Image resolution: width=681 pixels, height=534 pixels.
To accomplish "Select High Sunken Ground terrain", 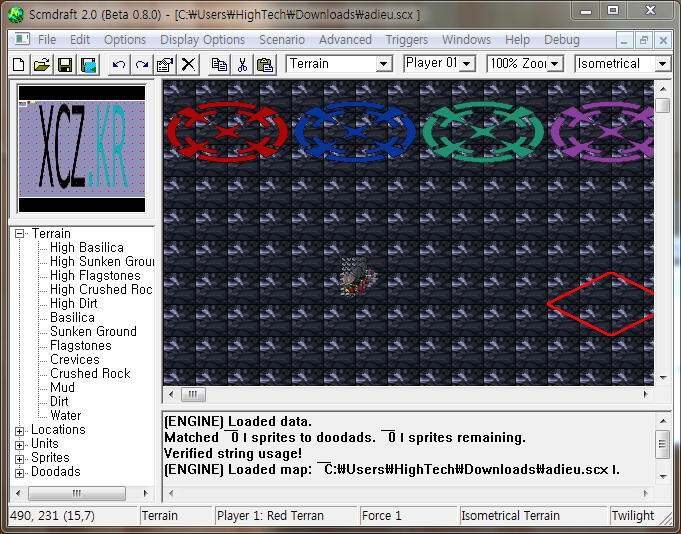I will tap(102, 261).
